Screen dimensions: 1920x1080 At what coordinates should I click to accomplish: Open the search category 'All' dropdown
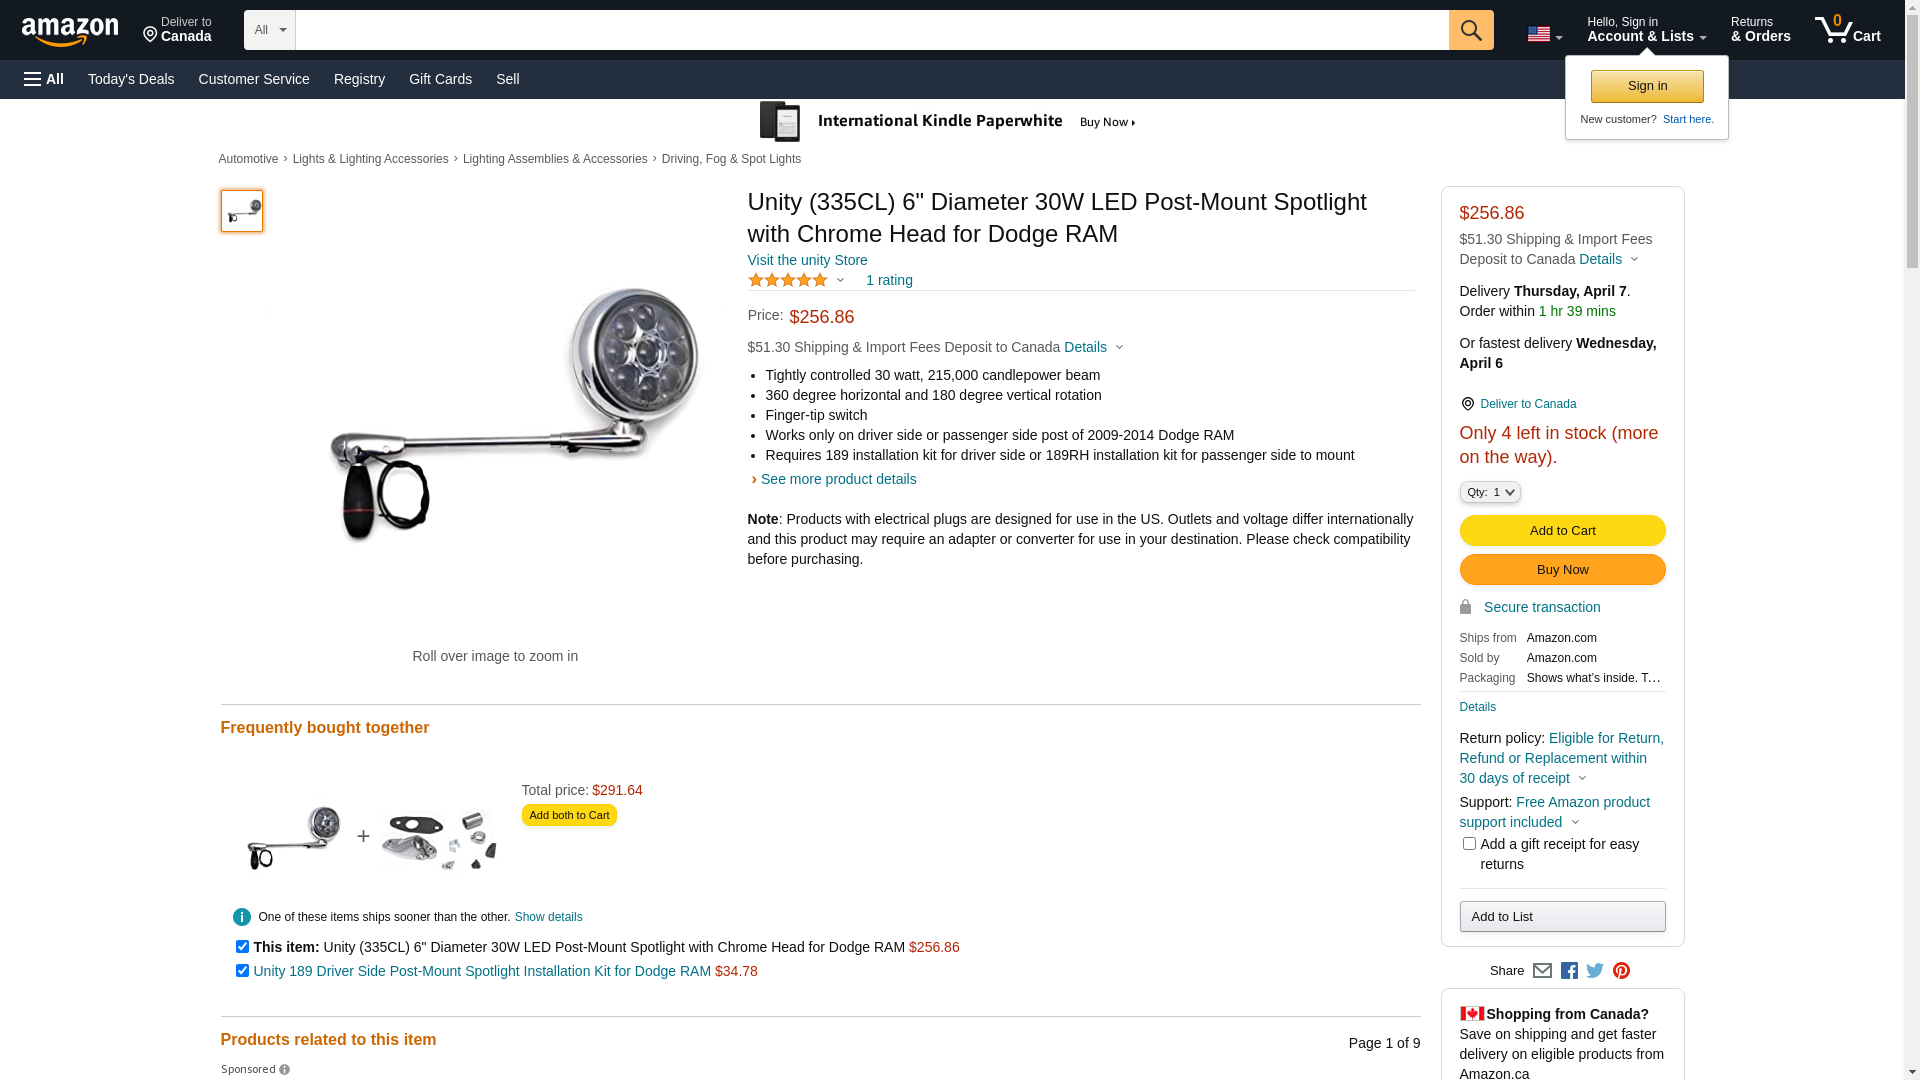pos(269,30)
